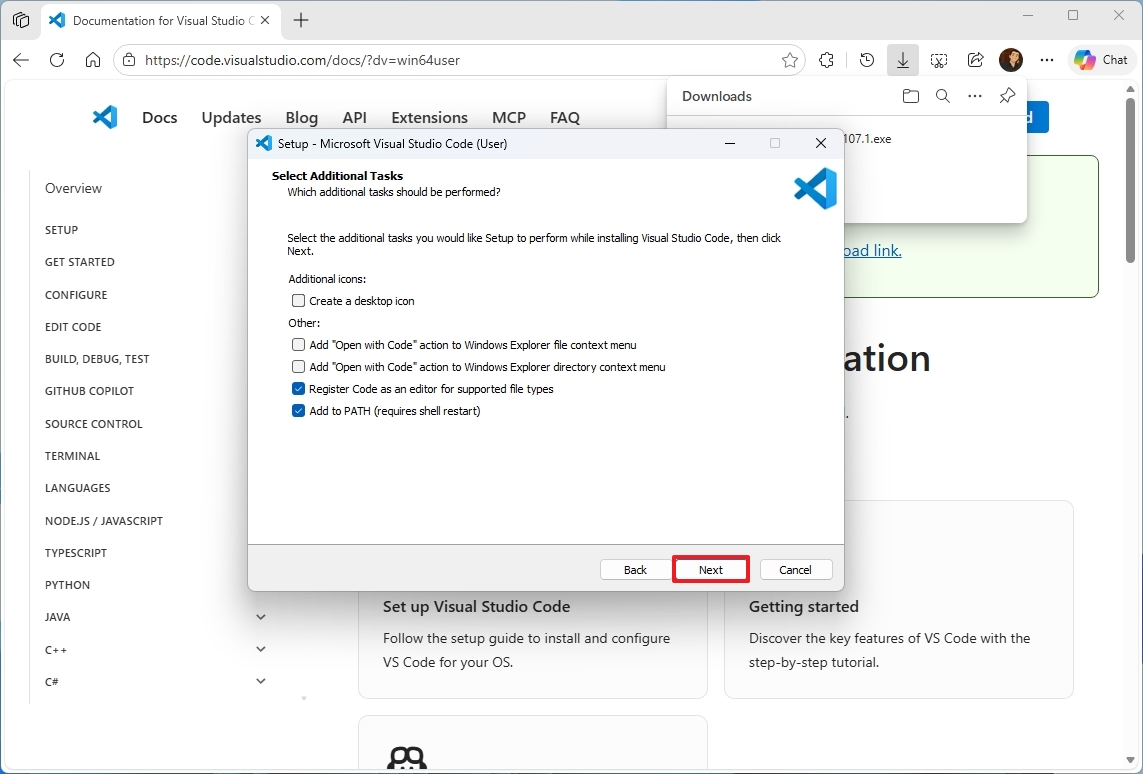Open BUILD, DEBUG, TEST sidebar section
This screenshot has width=1143, height=774.
pyautogui.click(x=97, y=359)
